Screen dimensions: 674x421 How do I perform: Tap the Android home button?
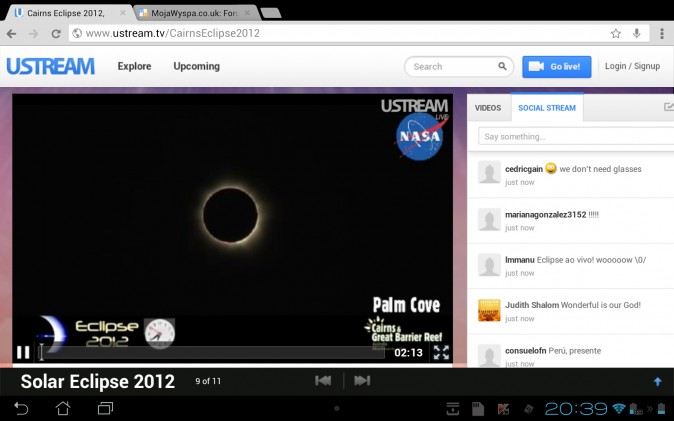pyautogui.click(x=63, y=408)
